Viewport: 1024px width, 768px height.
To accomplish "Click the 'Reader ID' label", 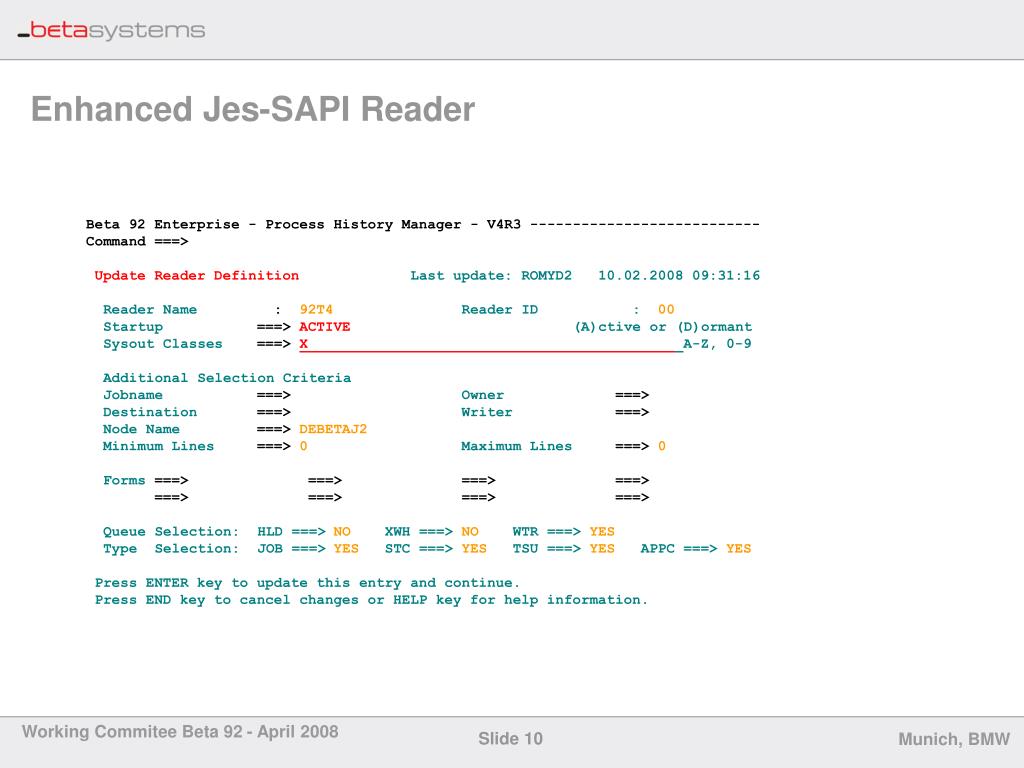I will [500, 310].
